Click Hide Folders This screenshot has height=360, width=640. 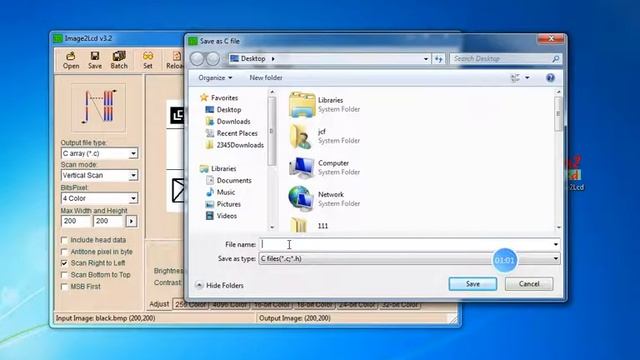pyautogui.click(x=220, y=285)
